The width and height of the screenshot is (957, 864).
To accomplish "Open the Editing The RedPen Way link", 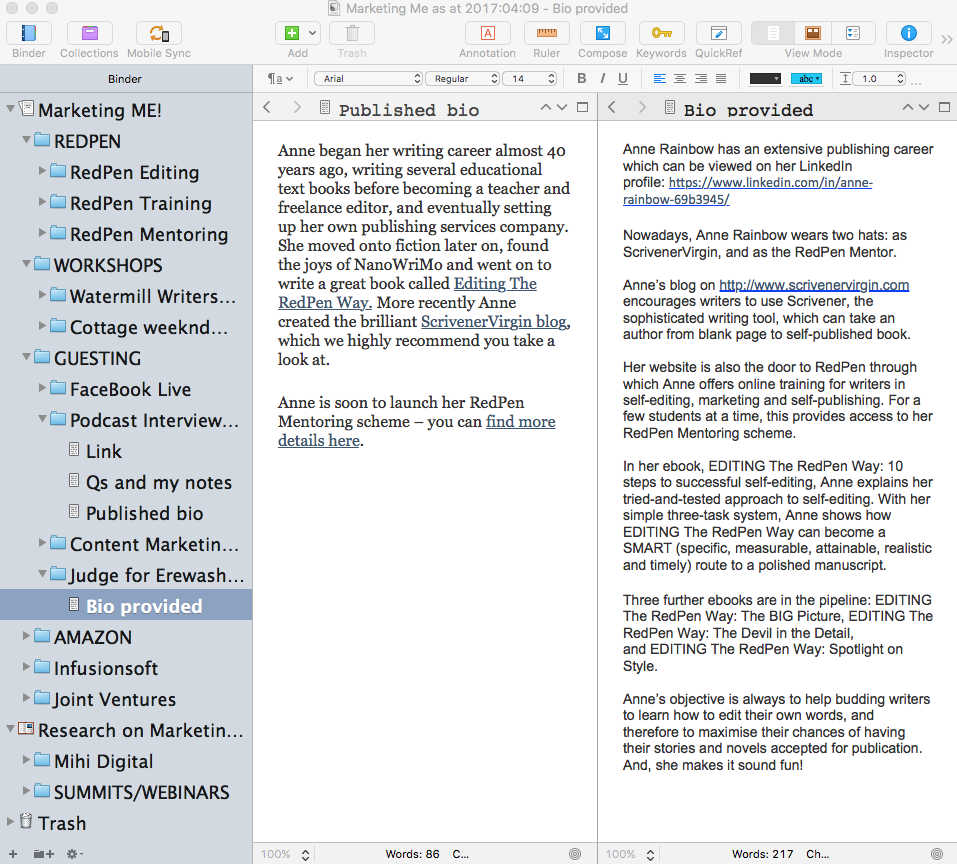I will pos(407,293).
